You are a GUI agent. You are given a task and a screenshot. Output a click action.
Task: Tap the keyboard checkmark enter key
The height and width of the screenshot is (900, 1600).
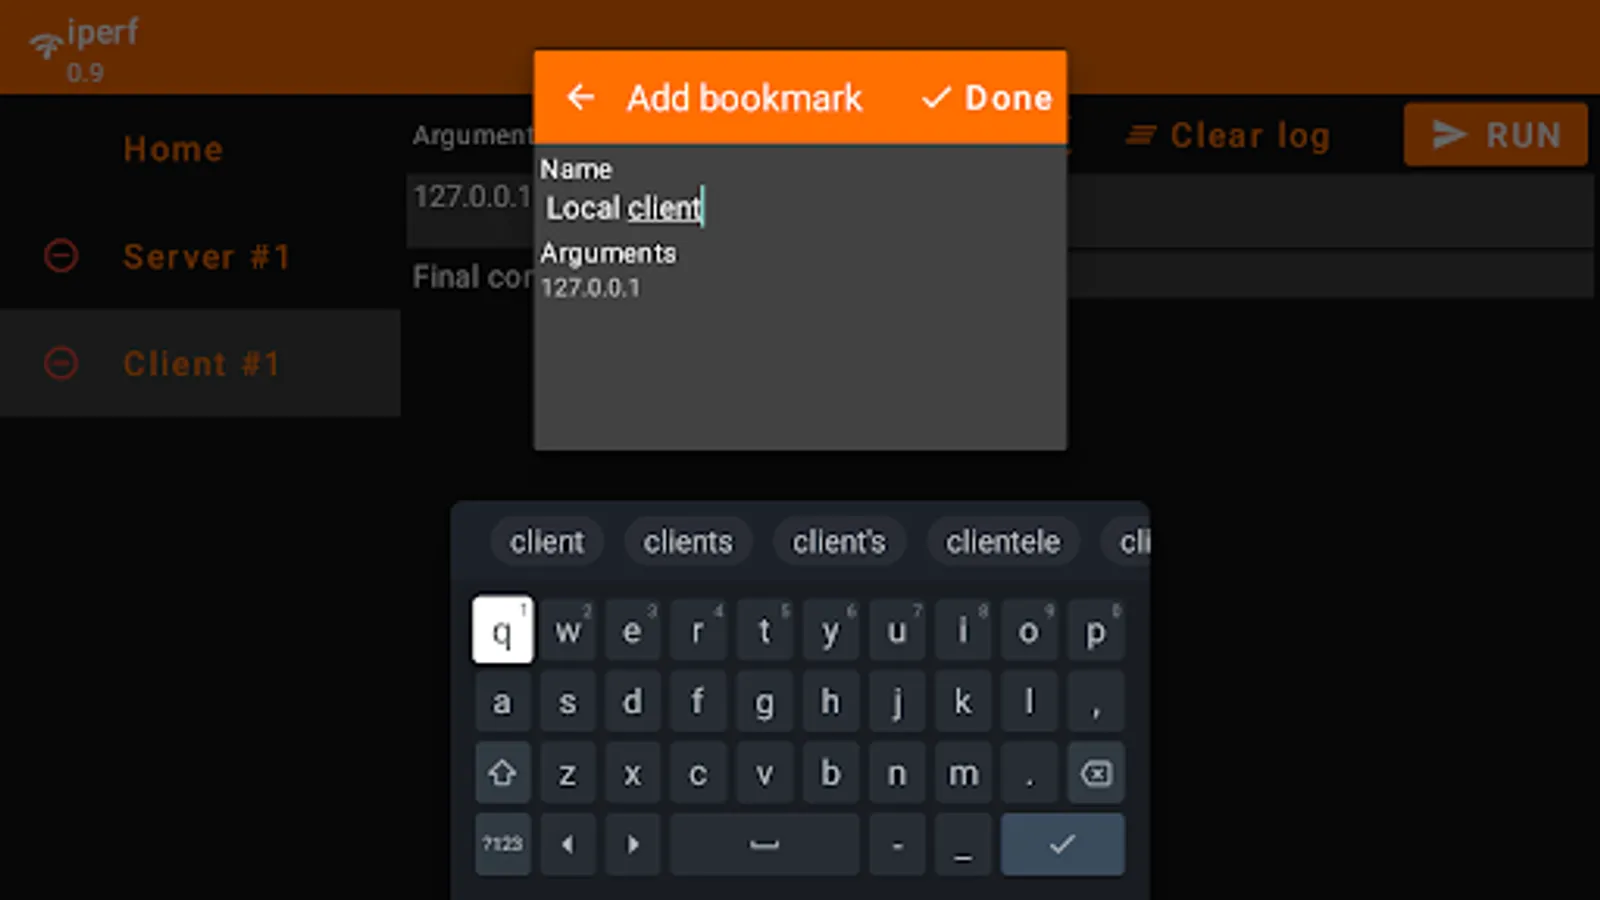click(1062, 844)
